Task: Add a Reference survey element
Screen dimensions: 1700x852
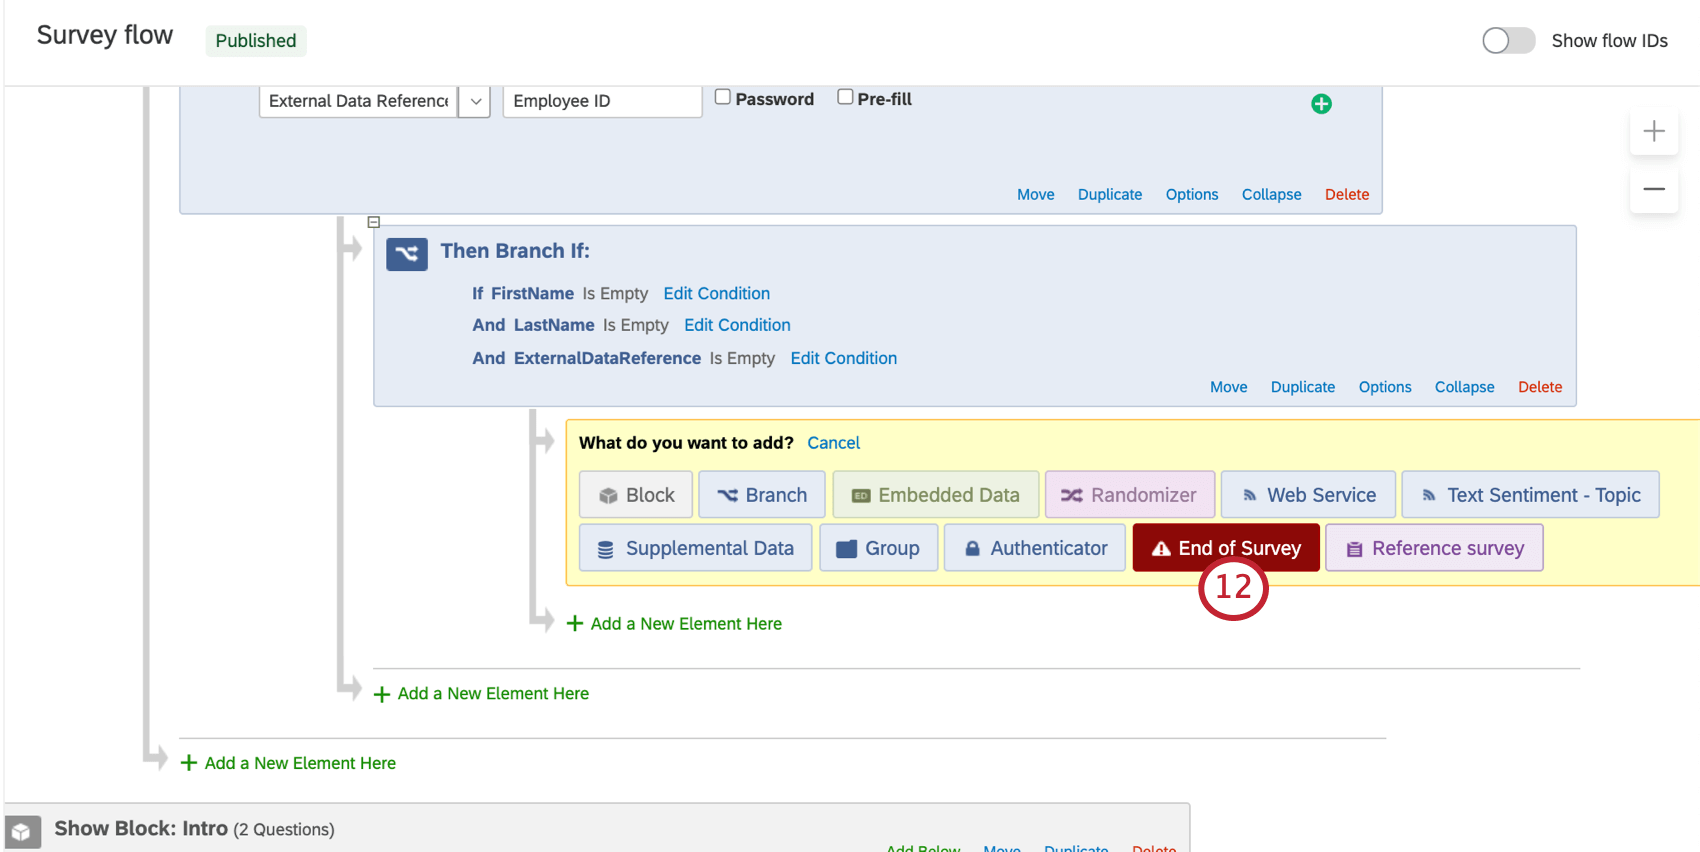Action: [x=1434, y=548]
